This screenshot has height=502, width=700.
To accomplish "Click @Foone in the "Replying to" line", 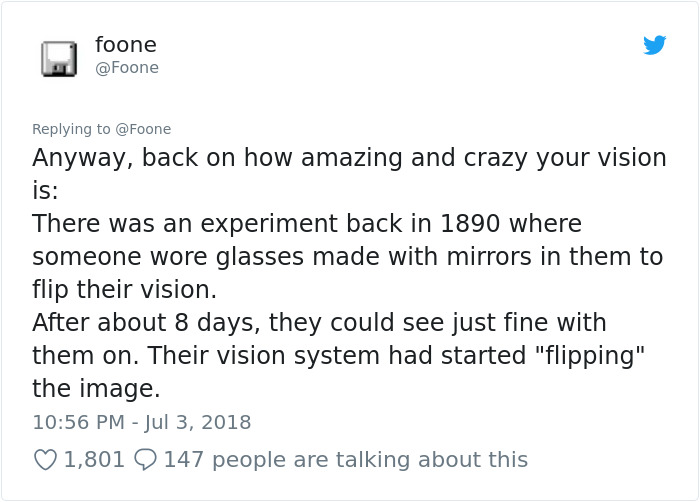I will pos(143,129).
